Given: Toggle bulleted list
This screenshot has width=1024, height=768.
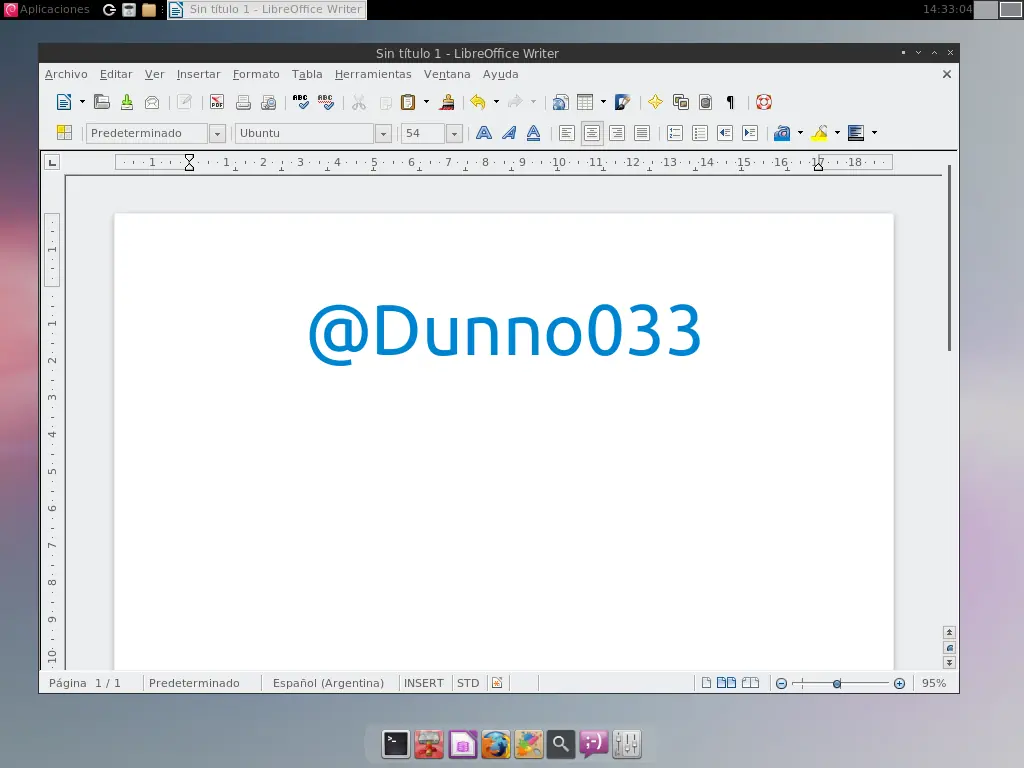Looking at the screenshot, I should (x=699, y=133).
